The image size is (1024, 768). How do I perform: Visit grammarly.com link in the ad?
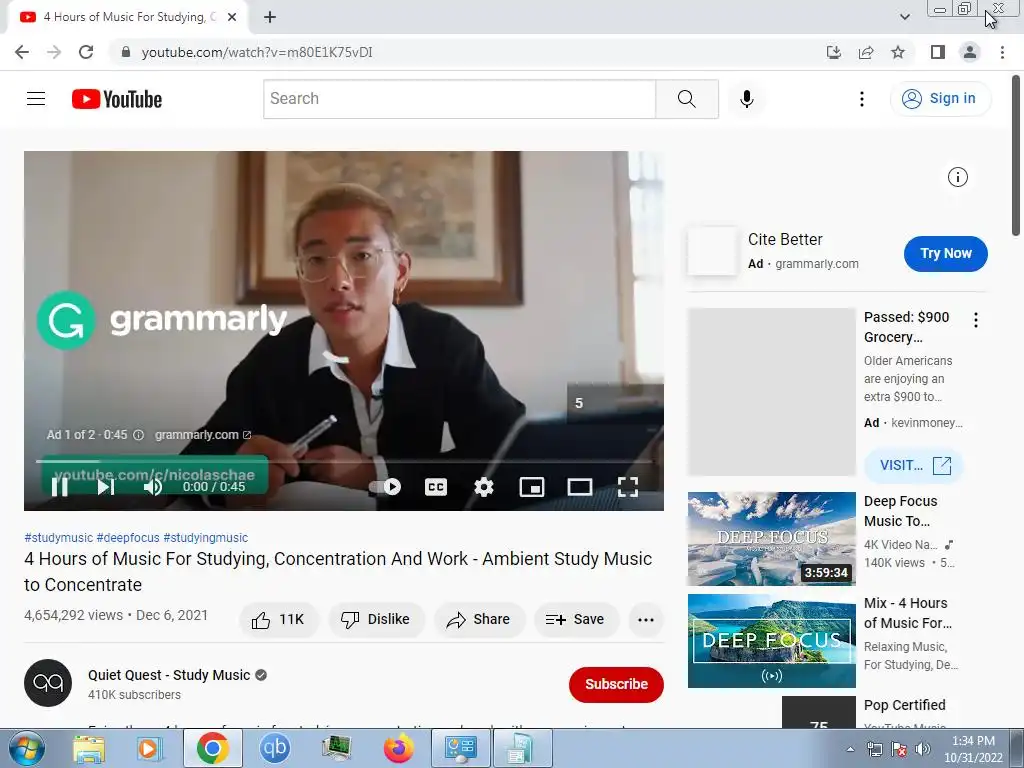(202, 435)
